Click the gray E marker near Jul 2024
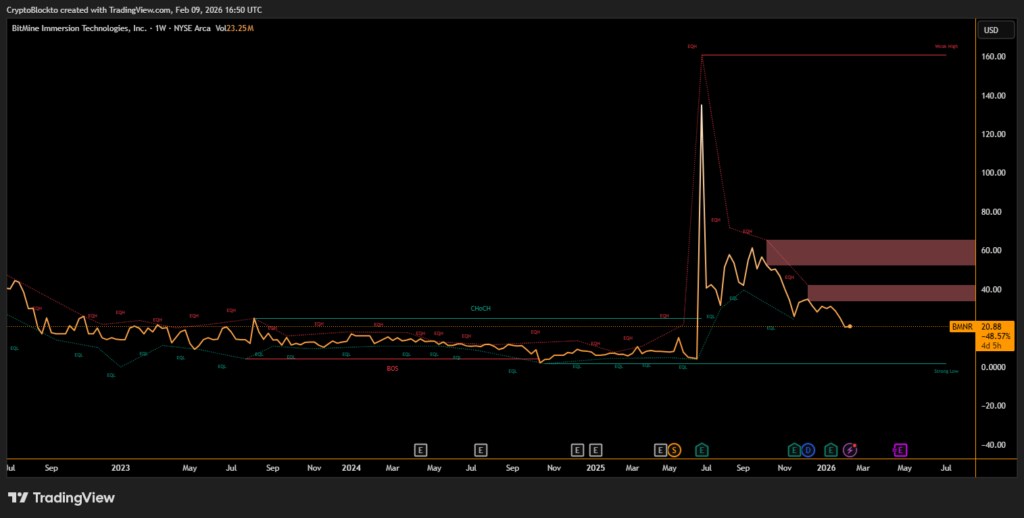Screen dimensions: 1024x518 coord(481,449)
